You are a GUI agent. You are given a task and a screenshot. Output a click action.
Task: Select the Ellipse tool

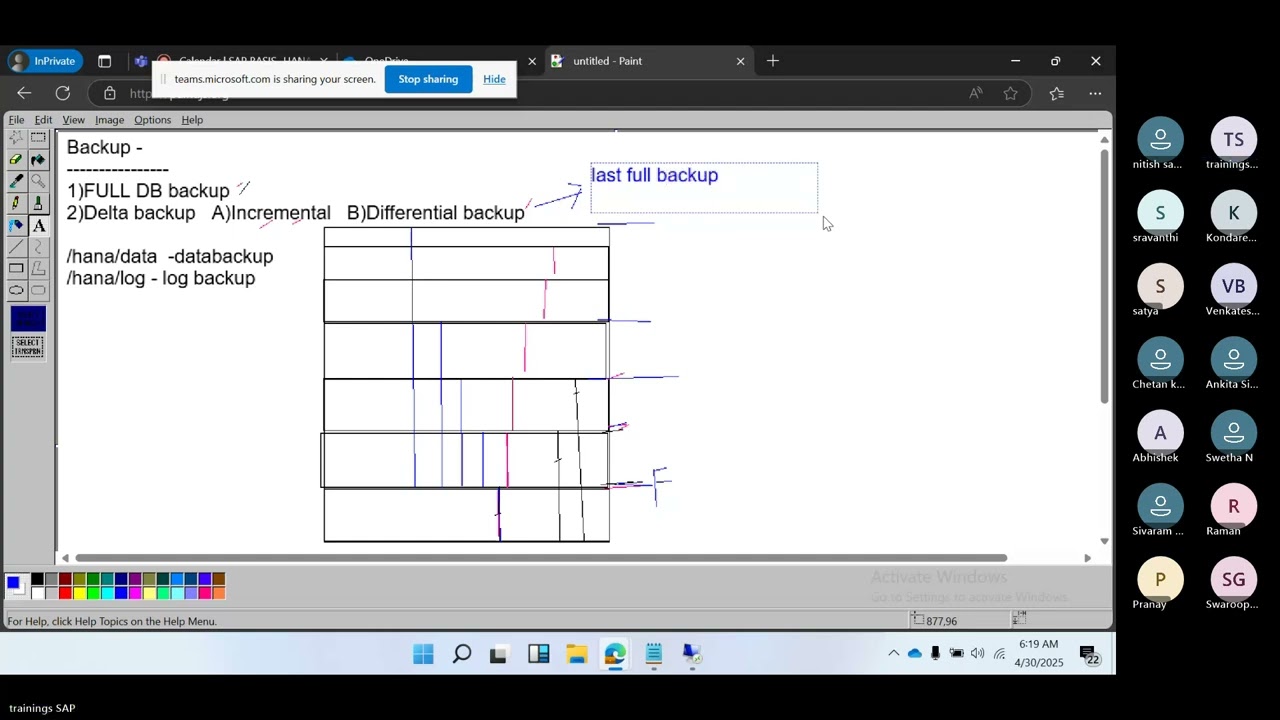coord(16,291)
